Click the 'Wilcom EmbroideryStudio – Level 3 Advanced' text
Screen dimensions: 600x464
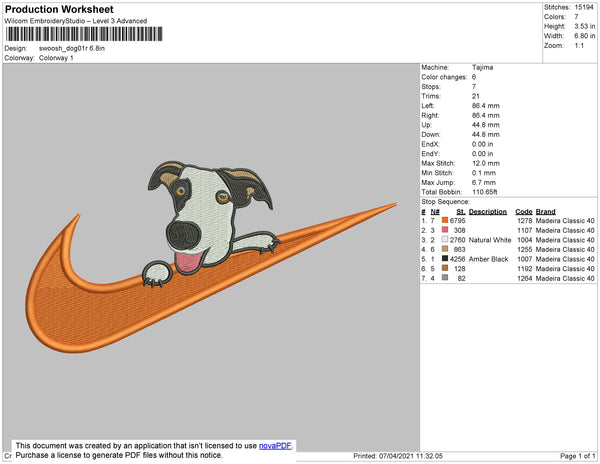point(76,21)
